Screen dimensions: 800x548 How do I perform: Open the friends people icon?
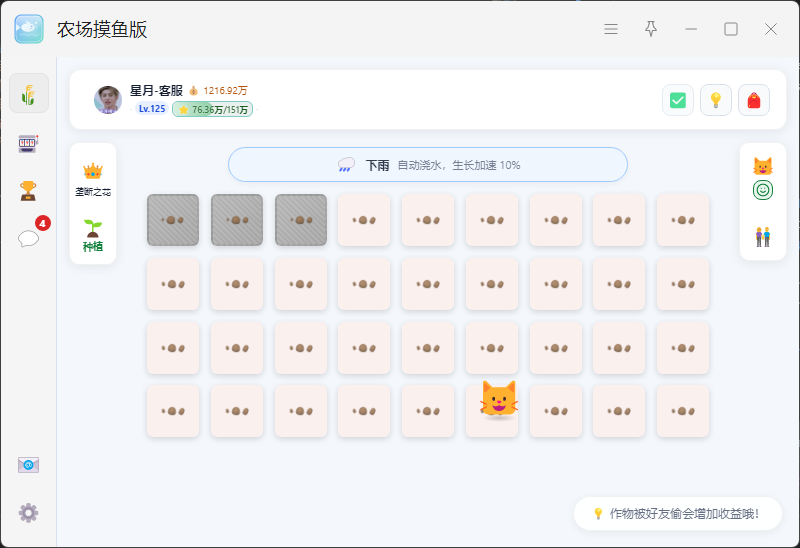coord(763,237)
